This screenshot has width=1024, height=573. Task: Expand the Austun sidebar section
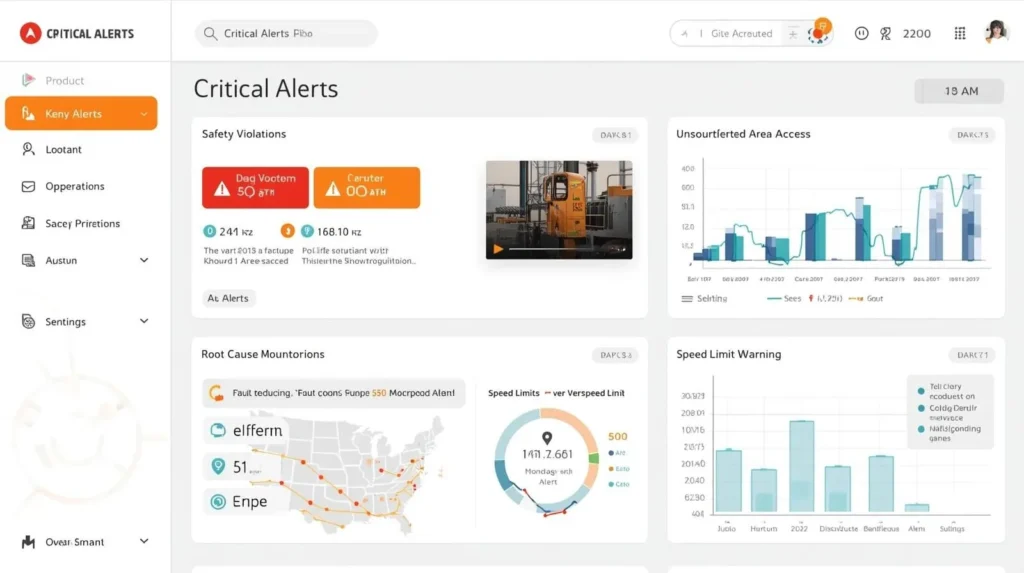click(143, 260)
